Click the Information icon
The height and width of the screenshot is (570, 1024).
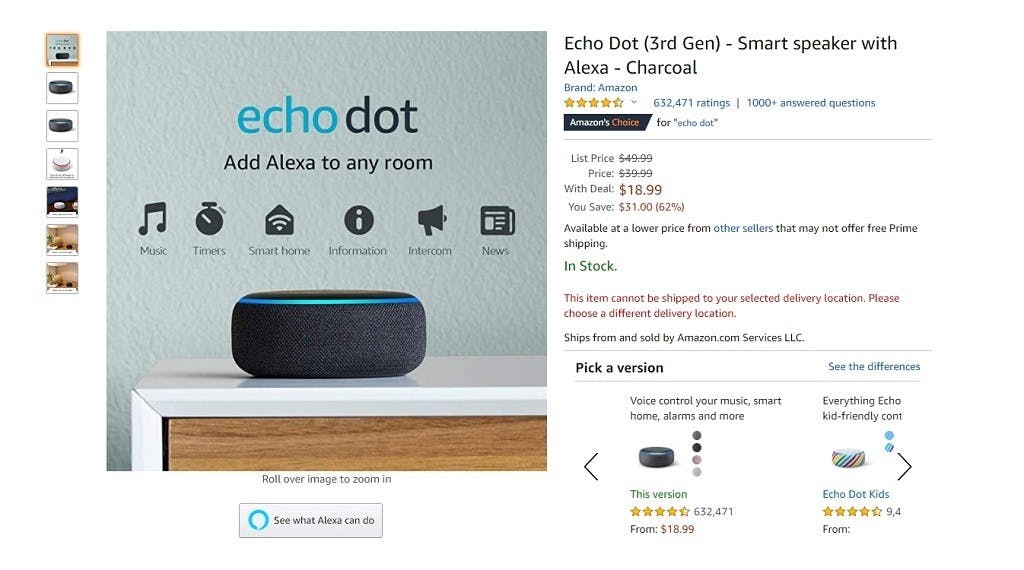coord(359,220)
